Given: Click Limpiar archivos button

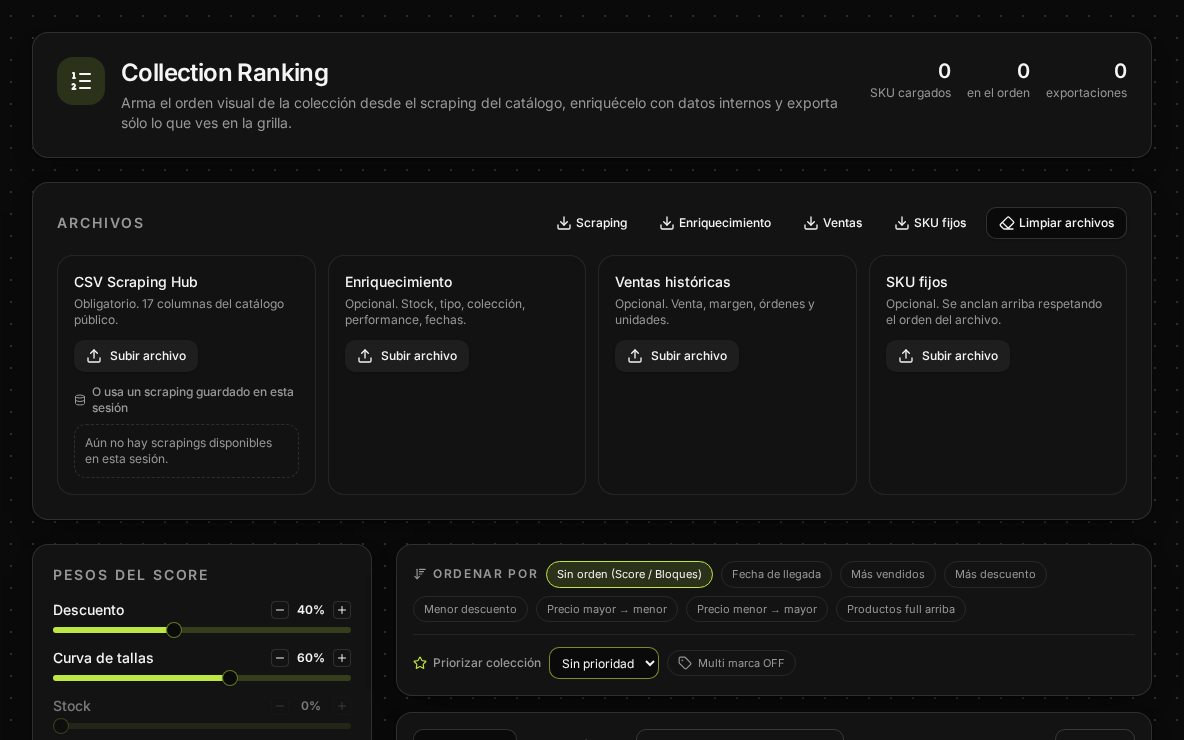Looking at the screenshot, I should click(1056, 223).
